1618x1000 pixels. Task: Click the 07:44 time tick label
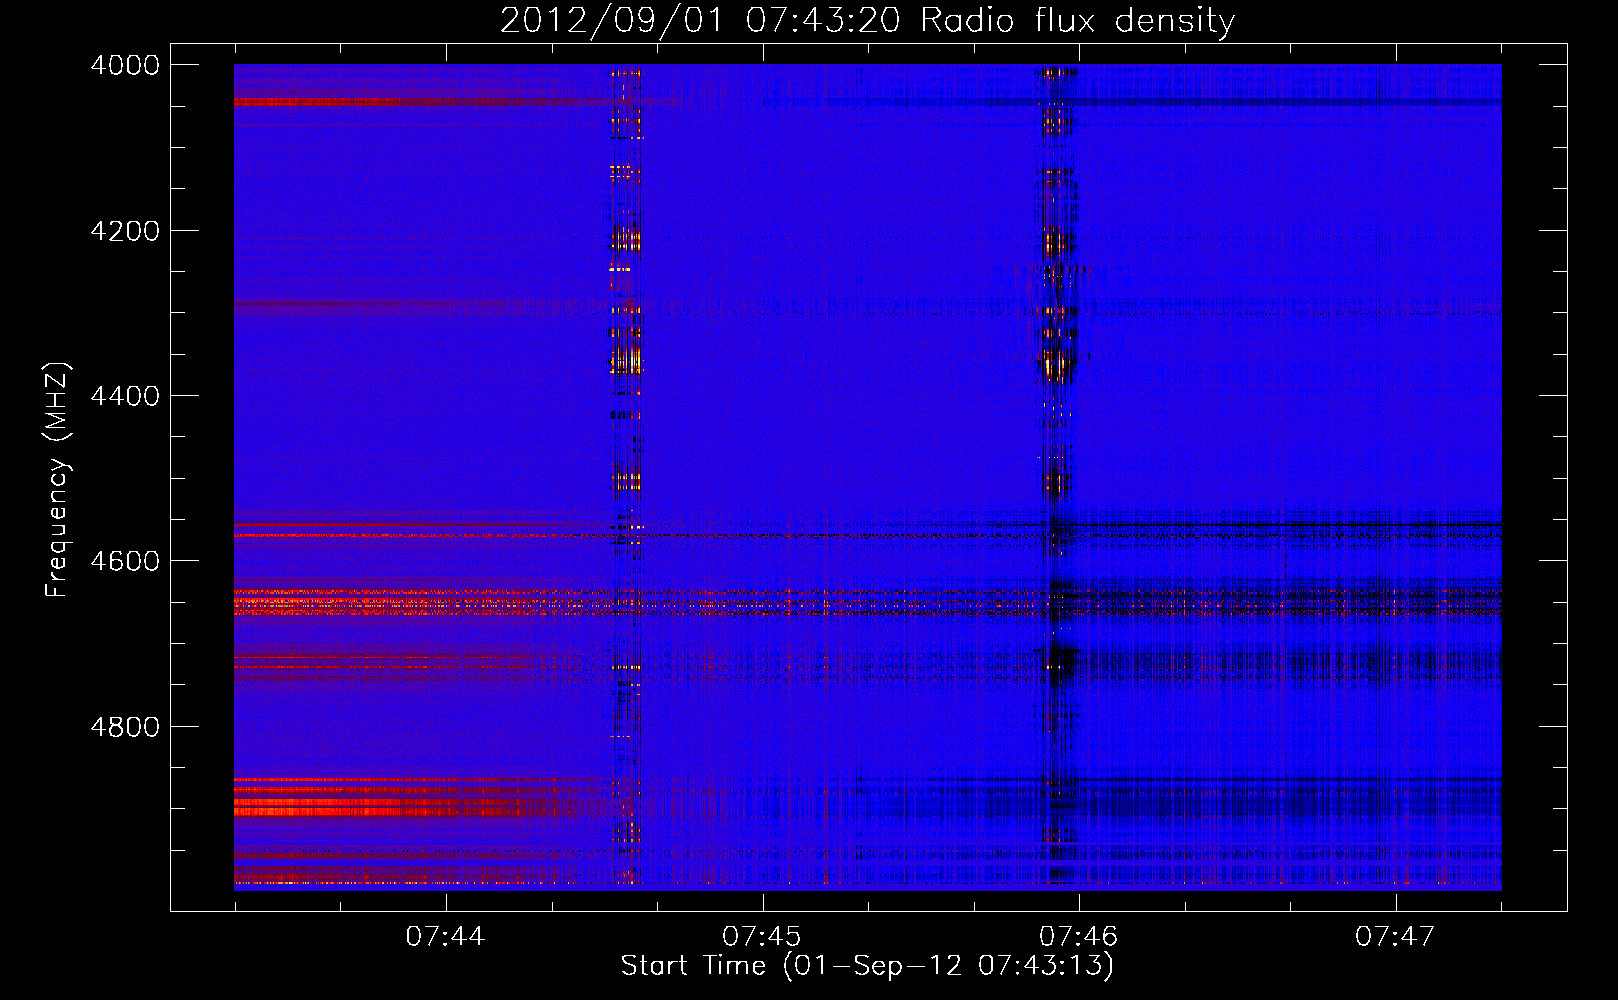tap(445, 936)
